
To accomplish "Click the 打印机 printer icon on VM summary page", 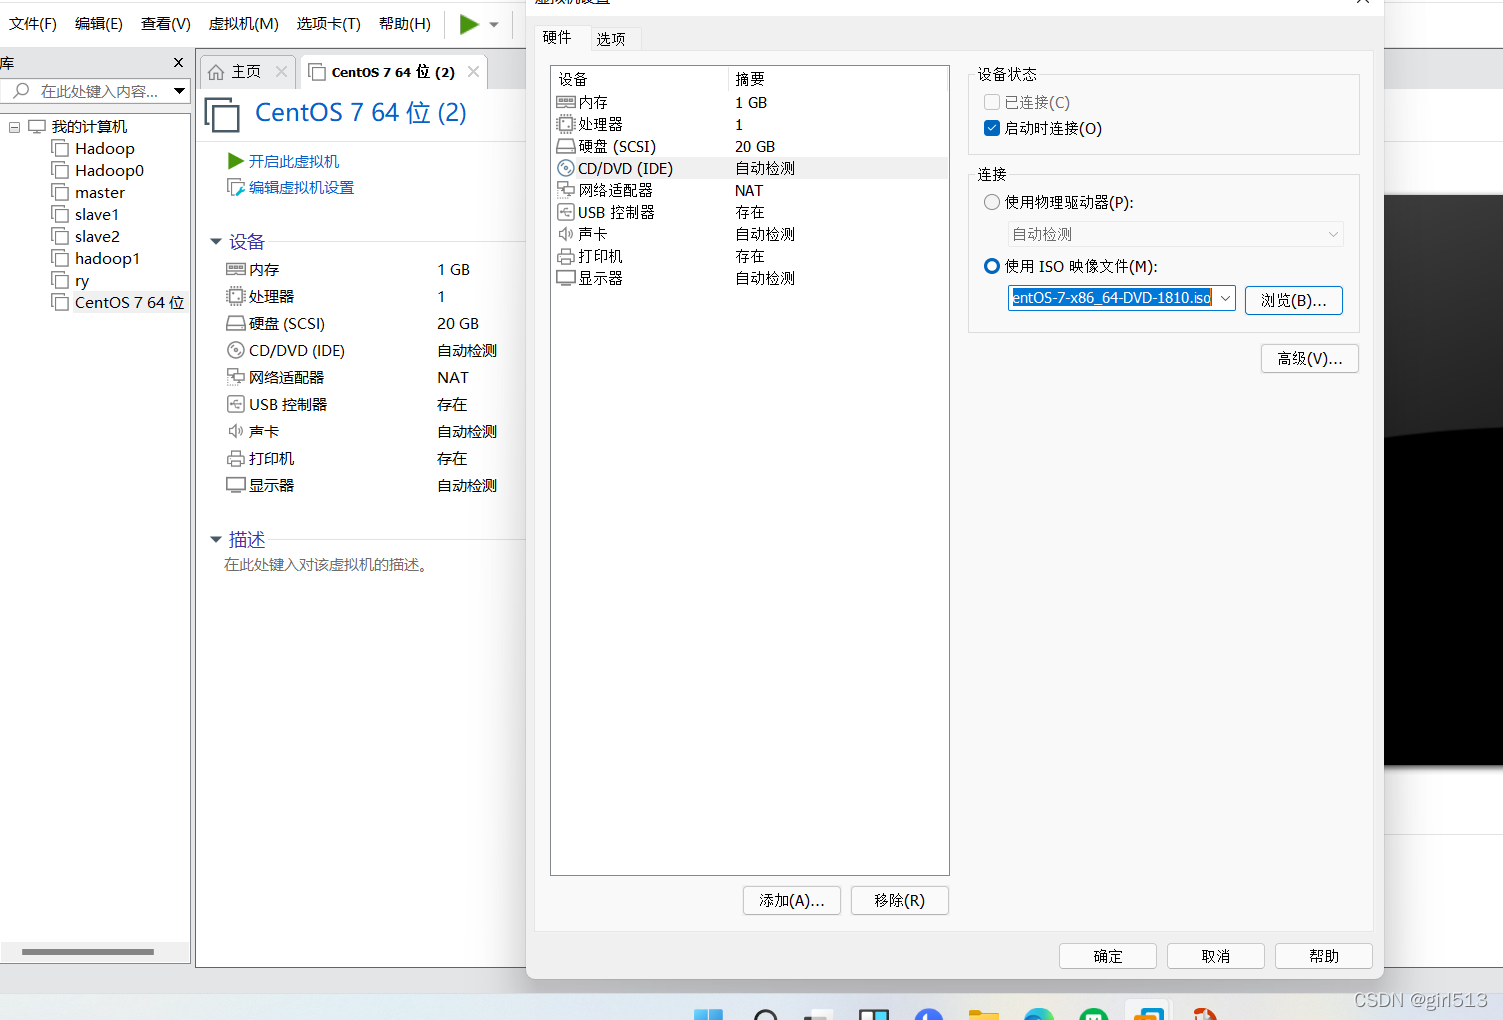I will coord(236,458).
